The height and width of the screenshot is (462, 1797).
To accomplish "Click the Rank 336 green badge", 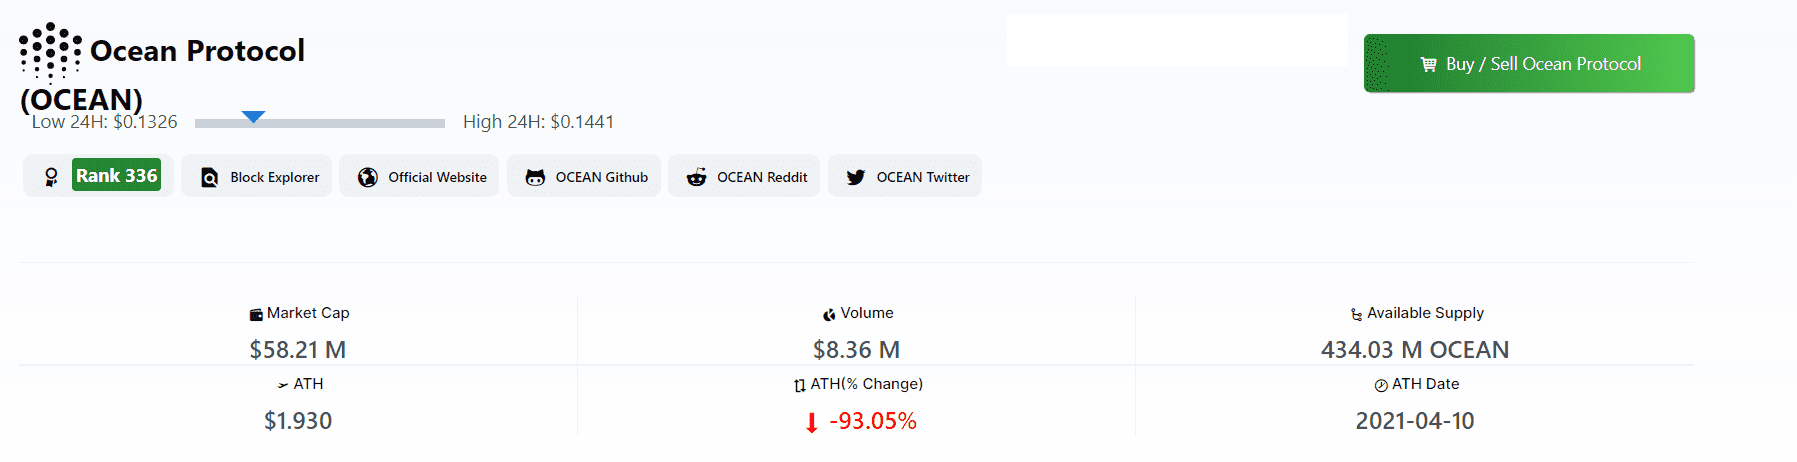I will 116,175.
